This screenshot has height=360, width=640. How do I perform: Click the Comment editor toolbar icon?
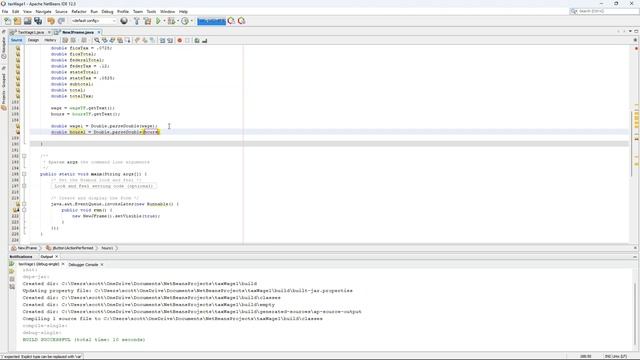[197, 40]
